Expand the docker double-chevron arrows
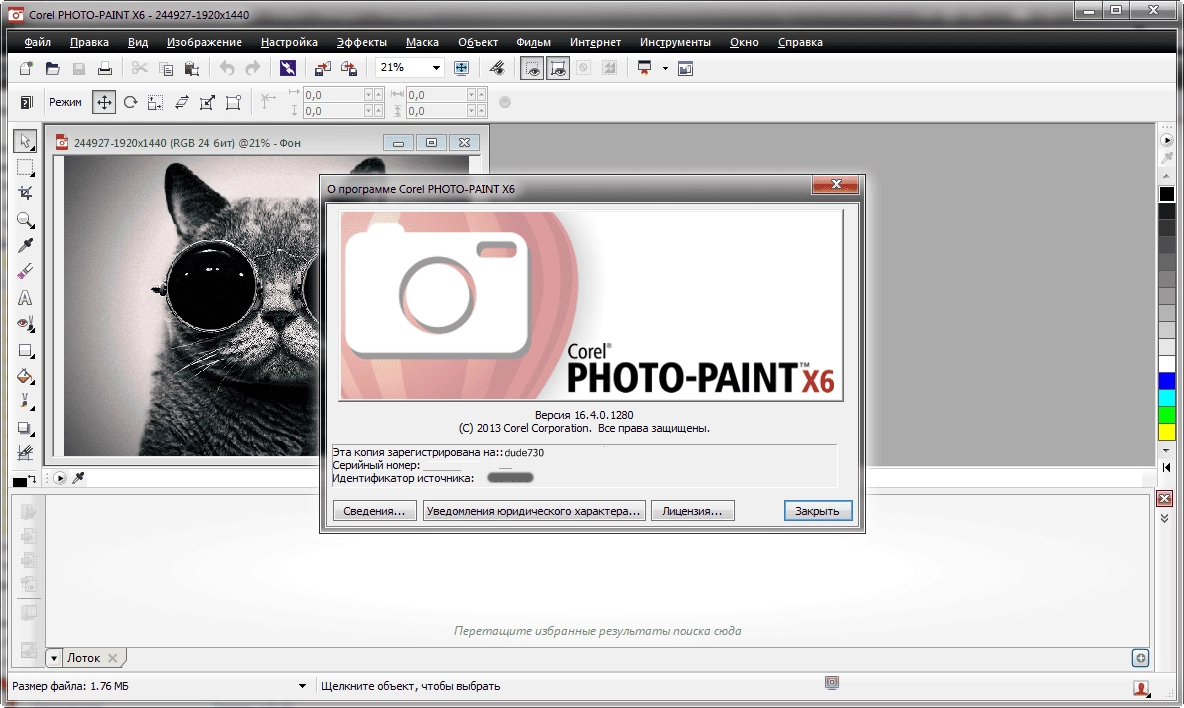This screenshot has height=708, width=1184. click(x=1164, y=518)
